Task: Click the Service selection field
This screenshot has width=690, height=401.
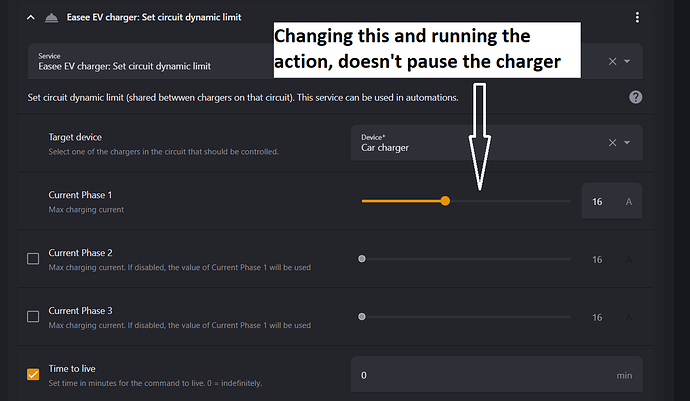Action: pos(300,62)
